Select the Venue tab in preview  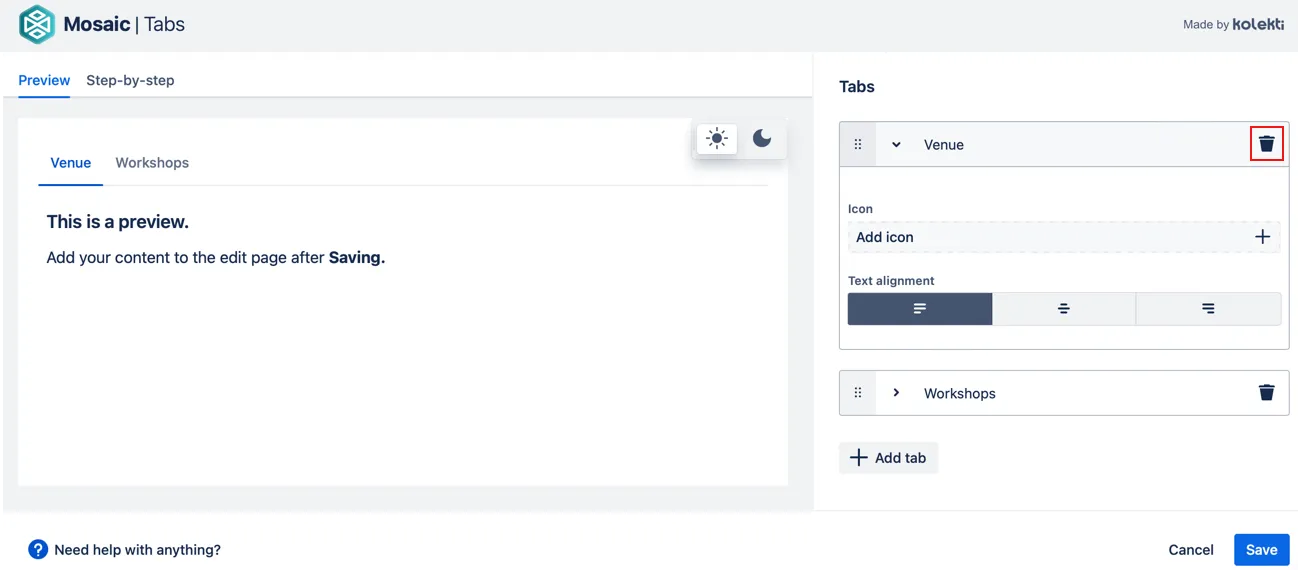click(x=71, y=163)
